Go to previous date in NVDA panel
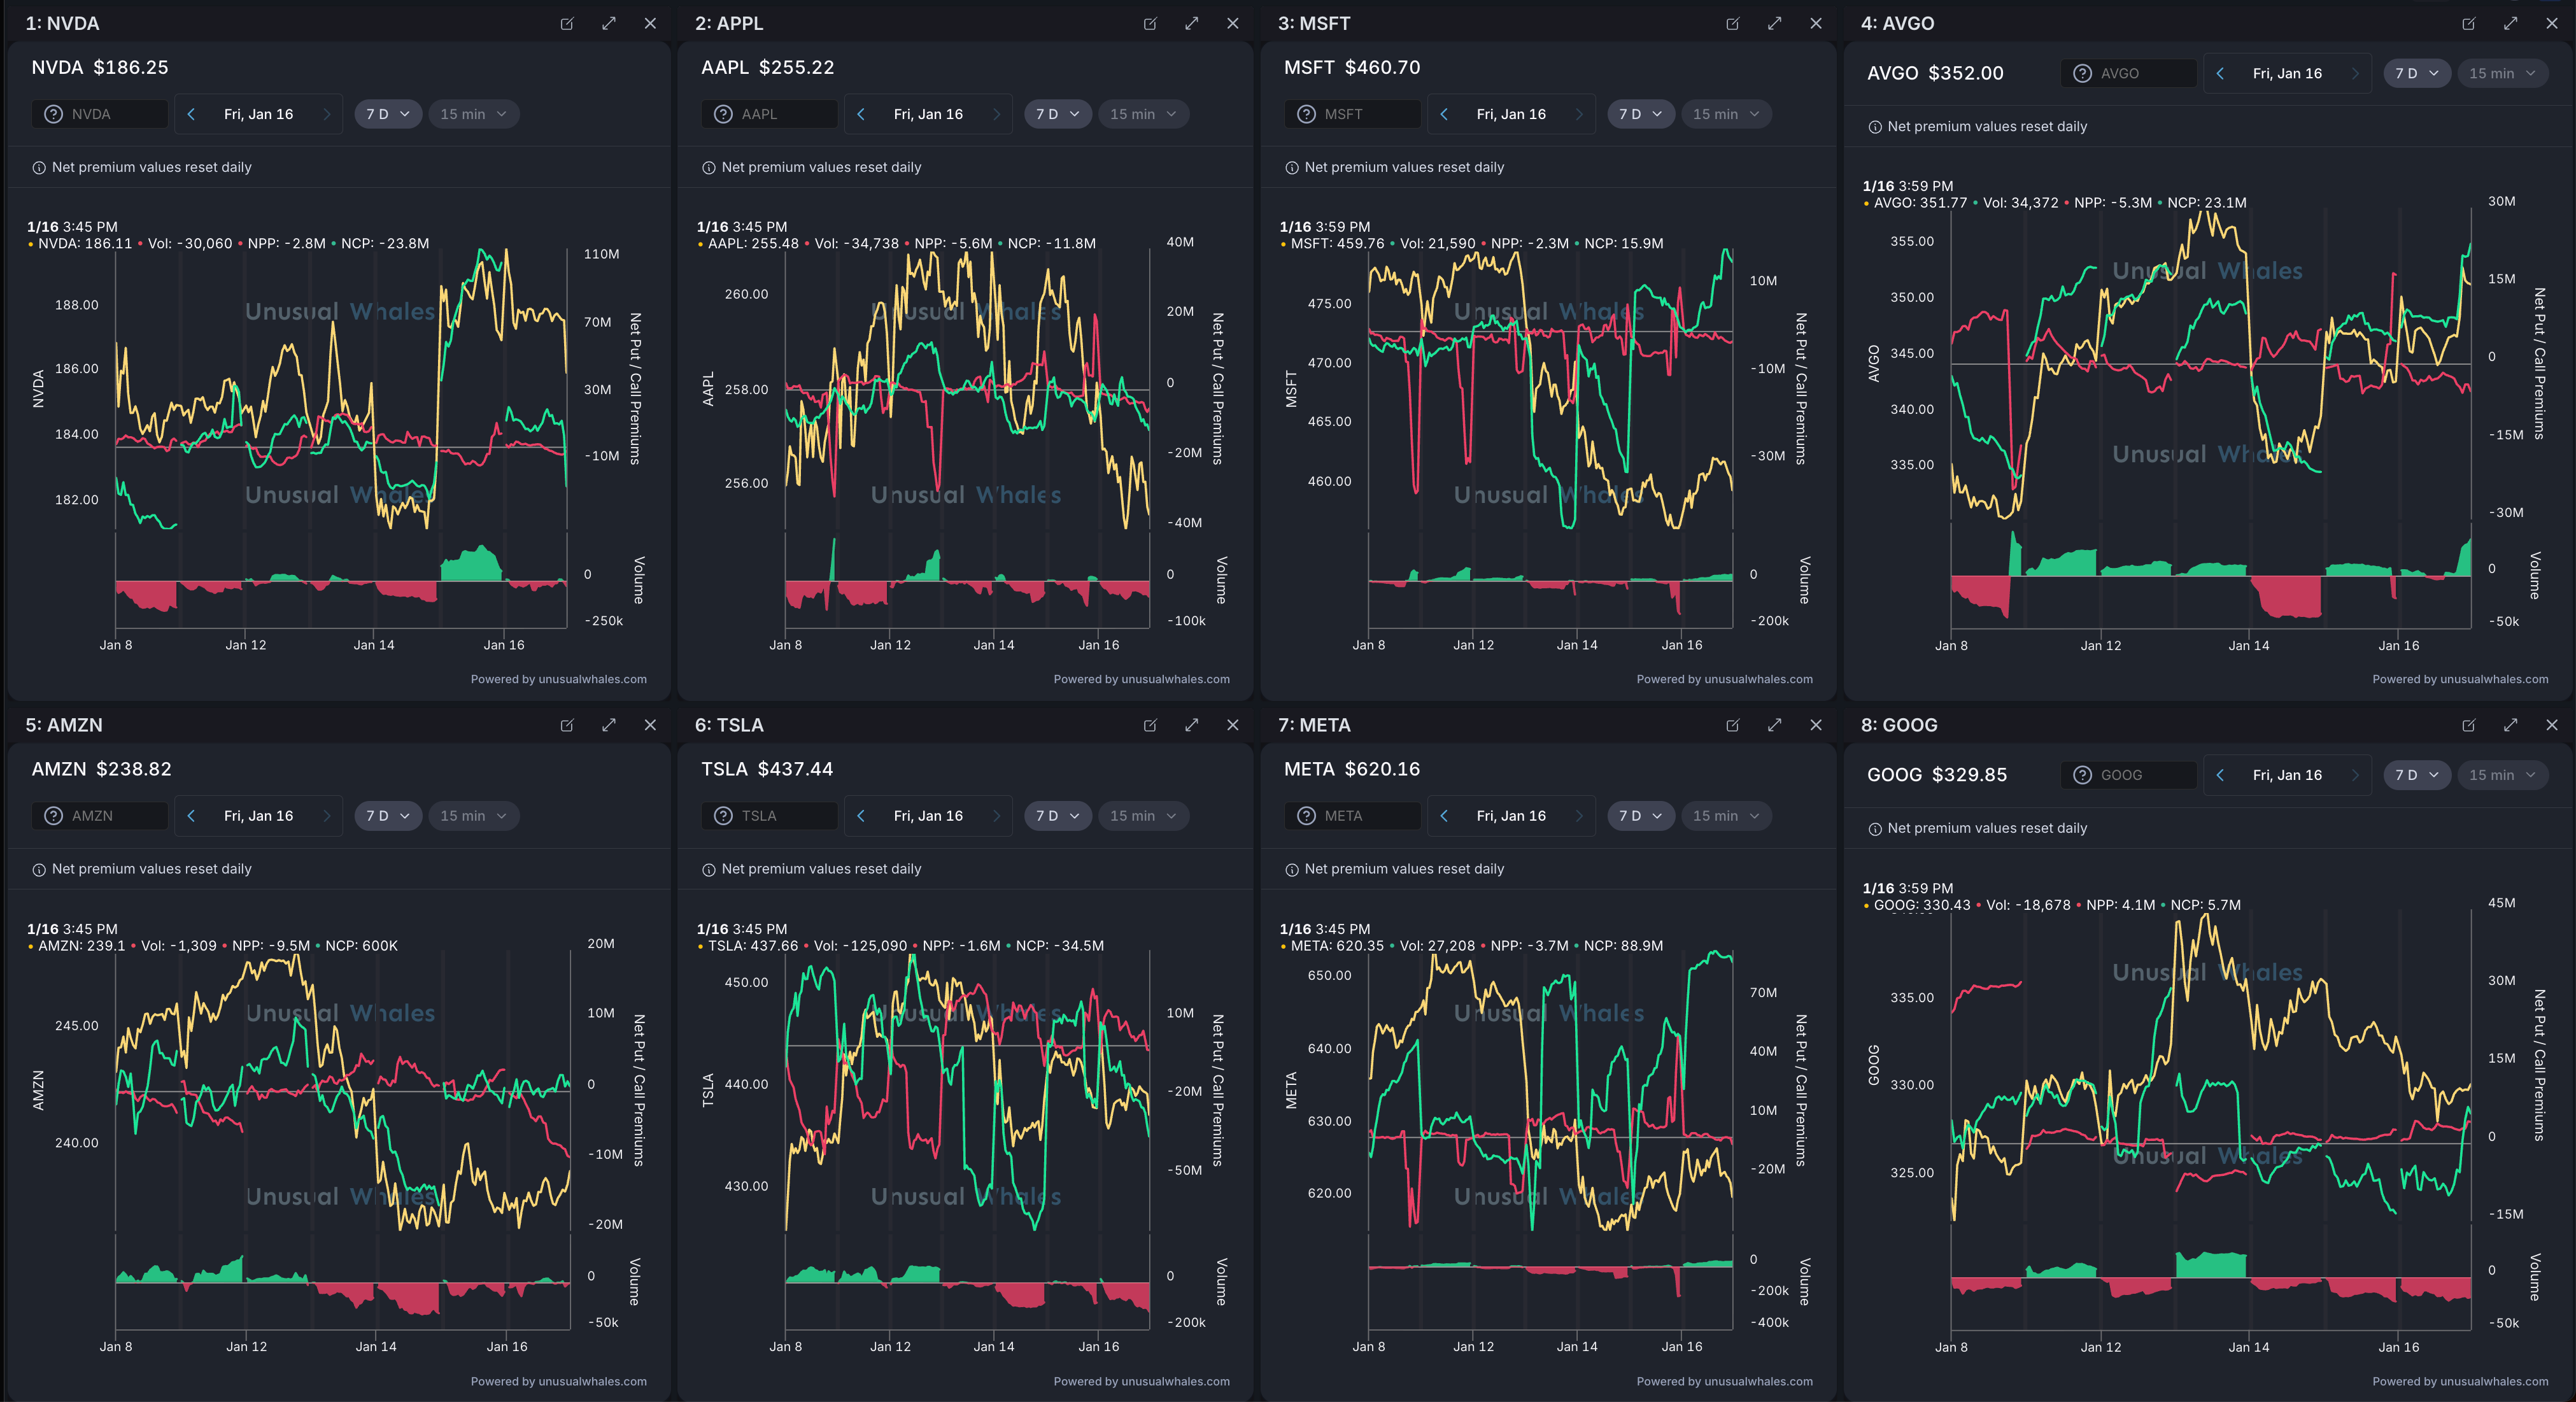Screen dimensions: 2576x1402 point(191,114)
